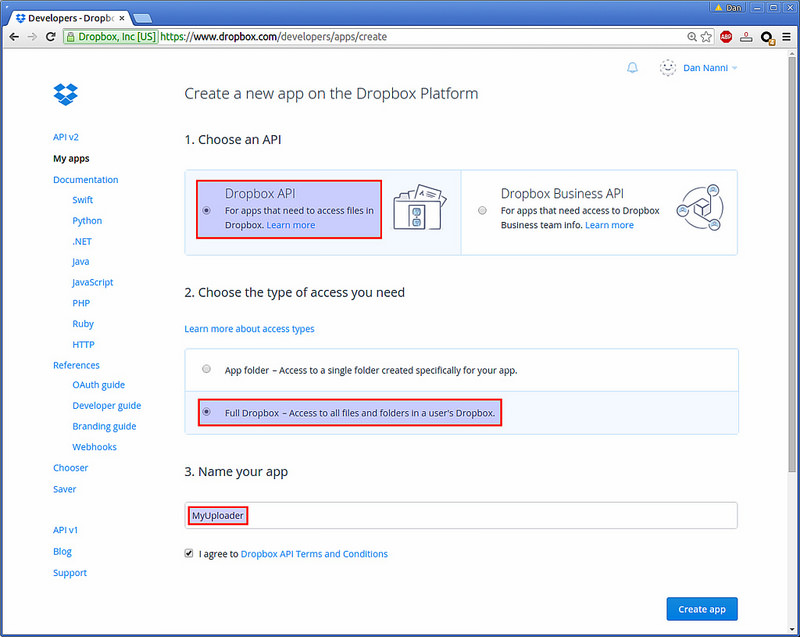Image resolution: width=800 pixels, height=637 pixels.
Task: Select the Full Dropbox radio button
Action: tap(206, 412)
